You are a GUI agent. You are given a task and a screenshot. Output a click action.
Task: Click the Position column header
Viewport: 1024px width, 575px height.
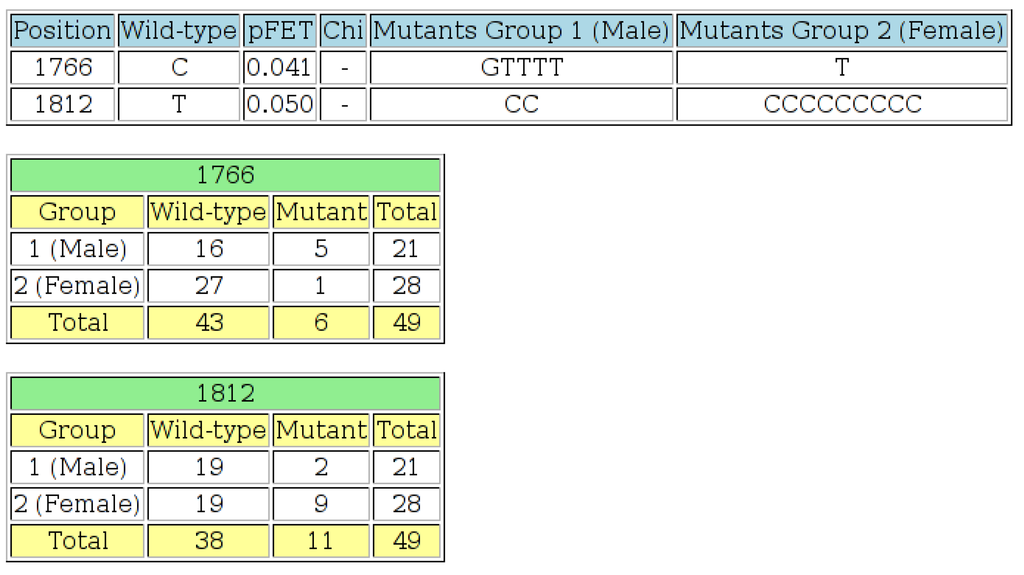[x=63, y=31]
